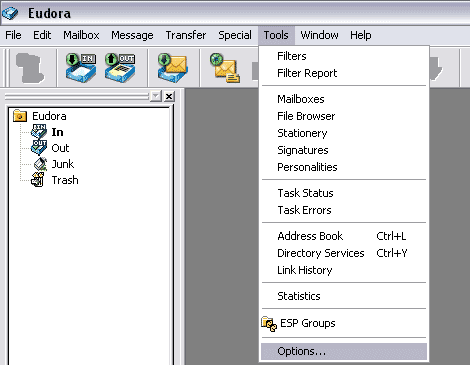Show Task Status window
Screen dimensions: 470x365
(344, 193)
